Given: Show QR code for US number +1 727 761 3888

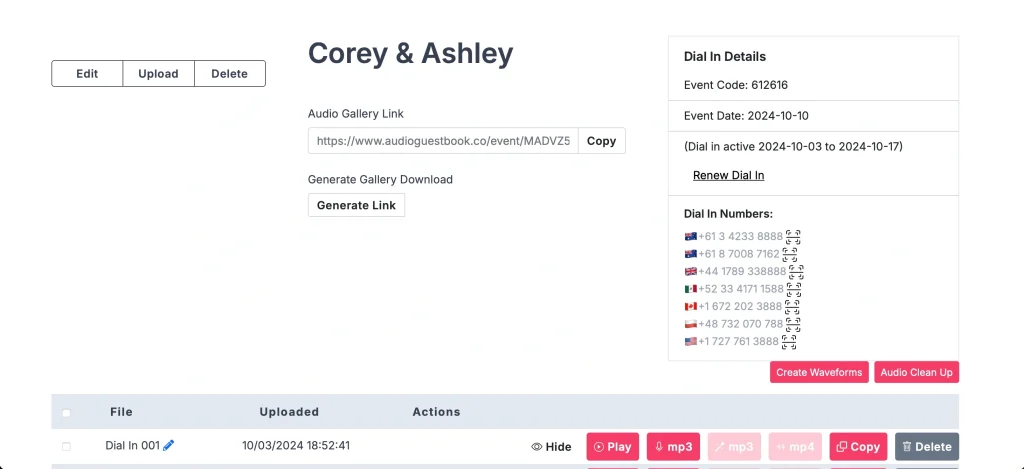Looking at the screenshot, I should (788, 342).
